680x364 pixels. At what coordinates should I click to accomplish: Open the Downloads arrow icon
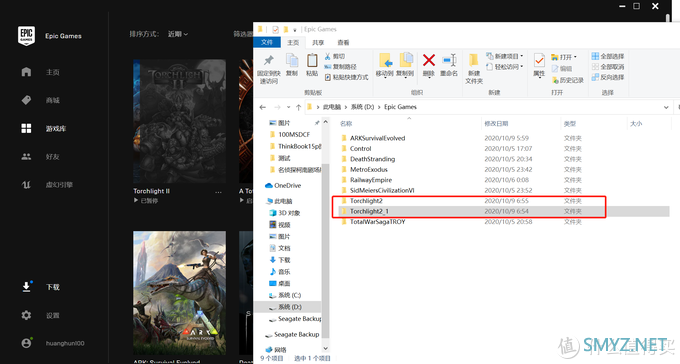point(26,287)
